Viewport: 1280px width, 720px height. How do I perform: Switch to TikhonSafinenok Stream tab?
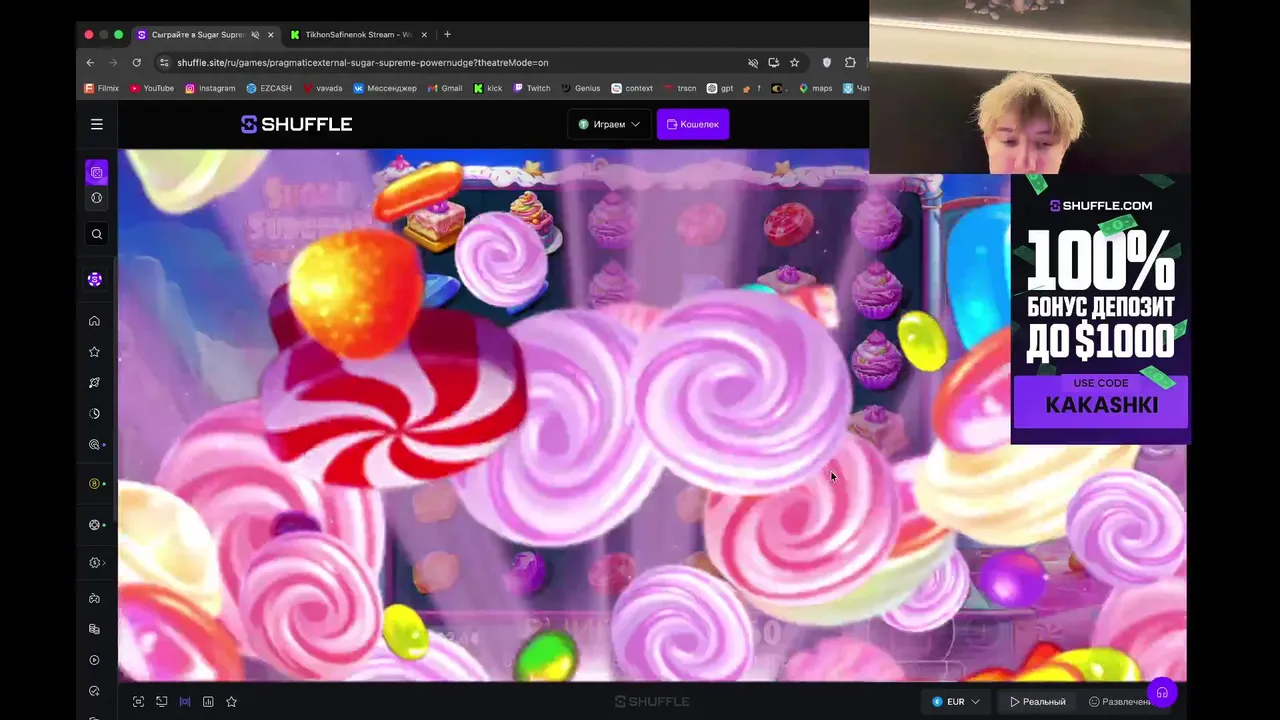pos(357,35)
